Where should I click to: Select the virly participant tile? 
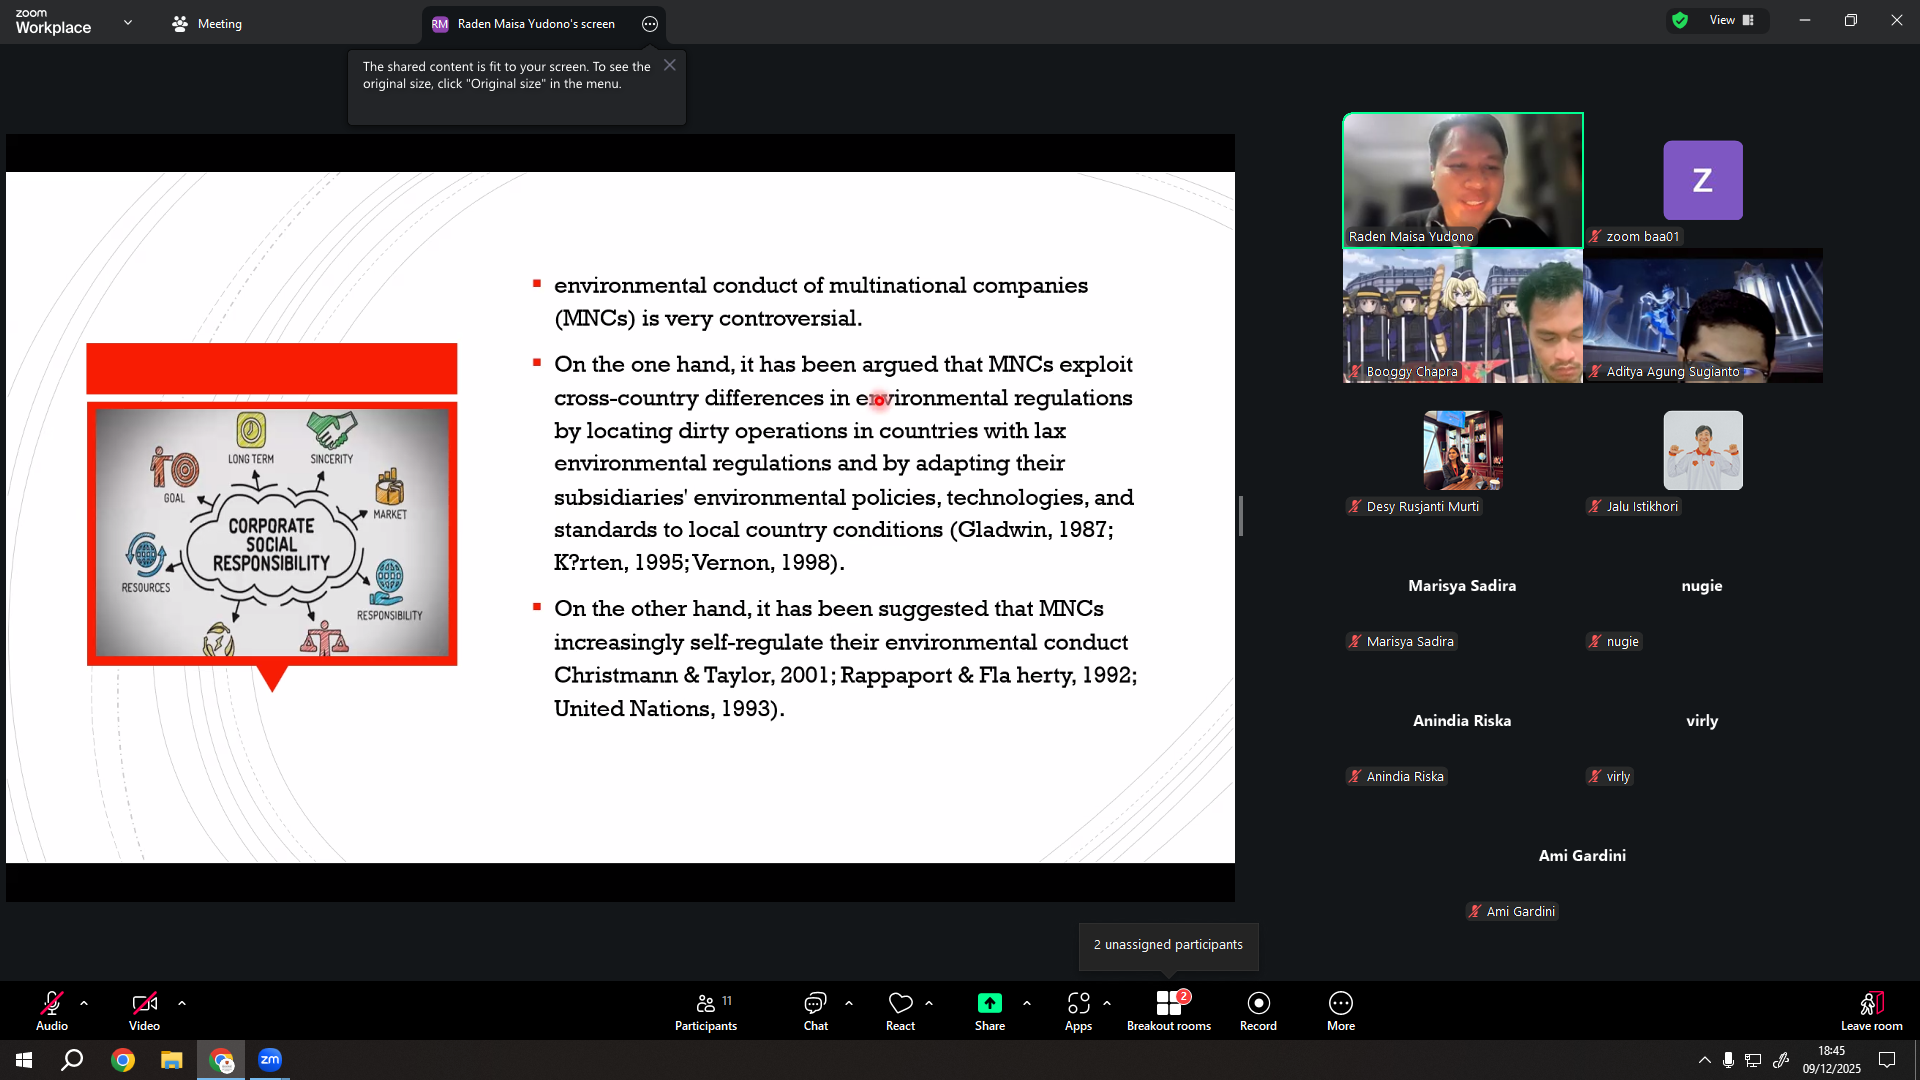click(x=1702, y=720)
